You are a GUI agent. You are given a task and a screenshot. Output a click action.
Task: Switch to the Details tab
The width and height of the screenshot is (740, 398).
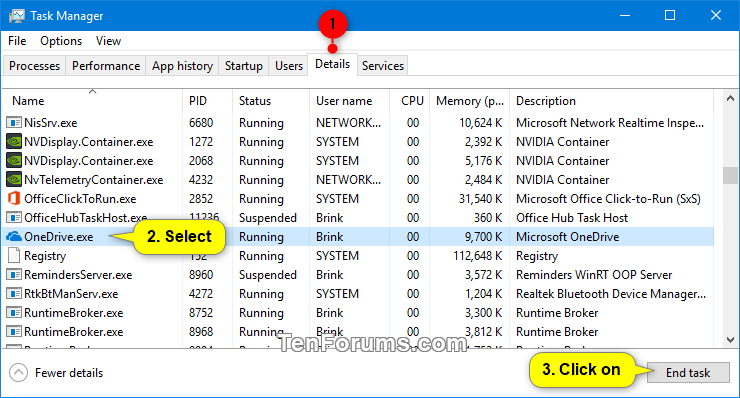tap(333, 64)
